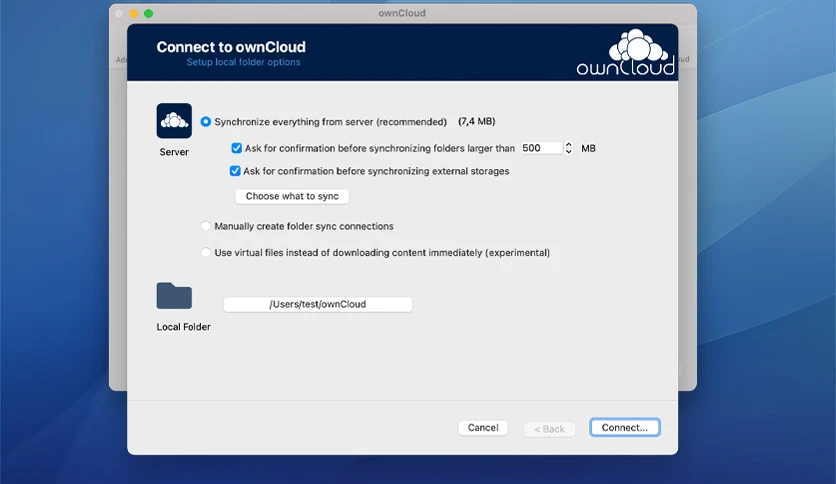Click the 500 MB size input field
836x484 pixels.
click(541, 148)
